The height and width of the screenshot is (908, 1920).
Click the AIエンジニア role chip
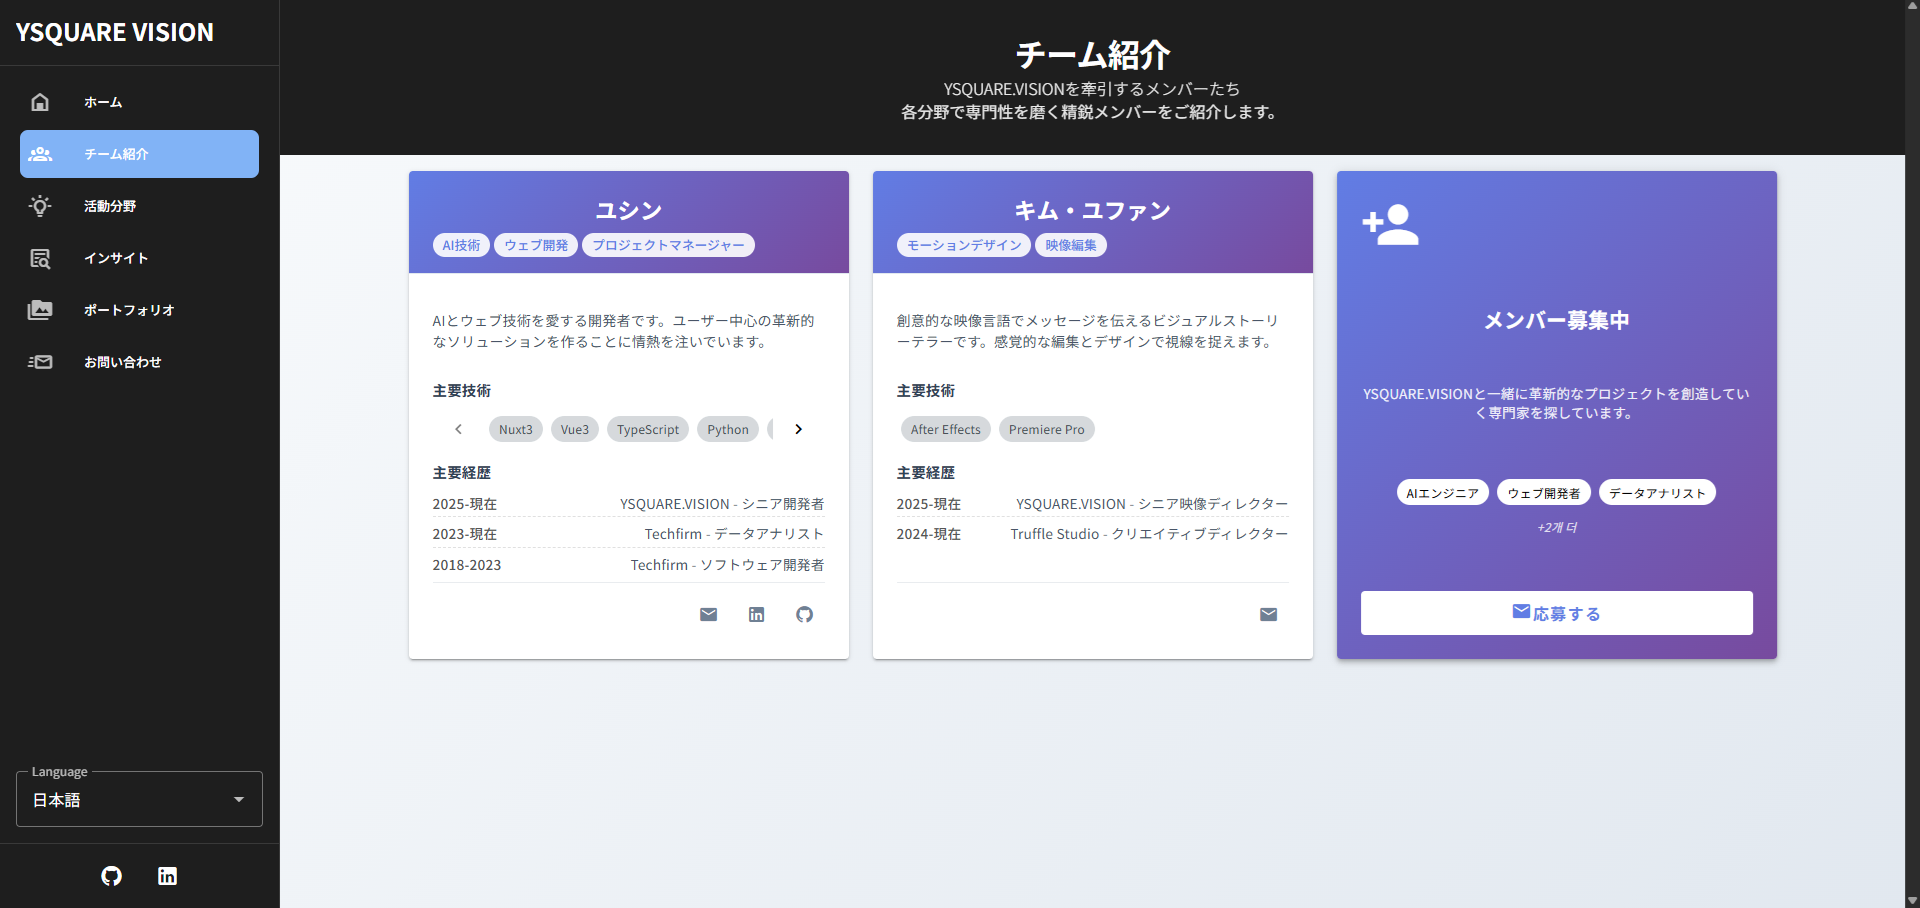tap(1443, 493)
